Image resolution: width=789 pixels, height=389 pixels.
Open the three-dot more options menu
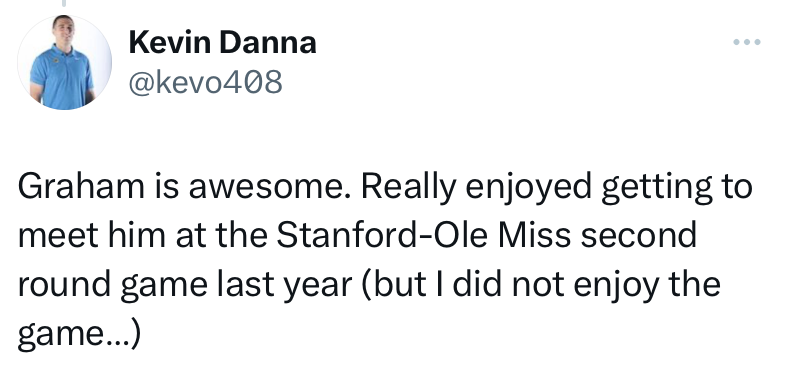point(747,42)
